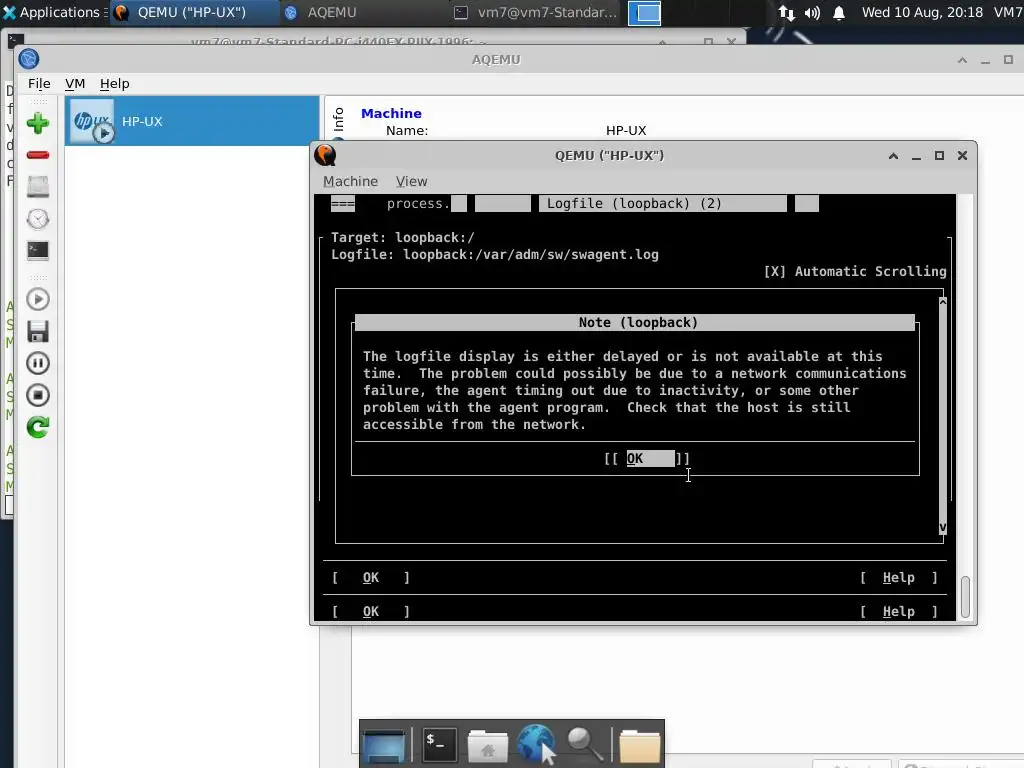Click the clock history icon in AQEMU sidebar
The image size is (1024, 768).
(38, 219)
